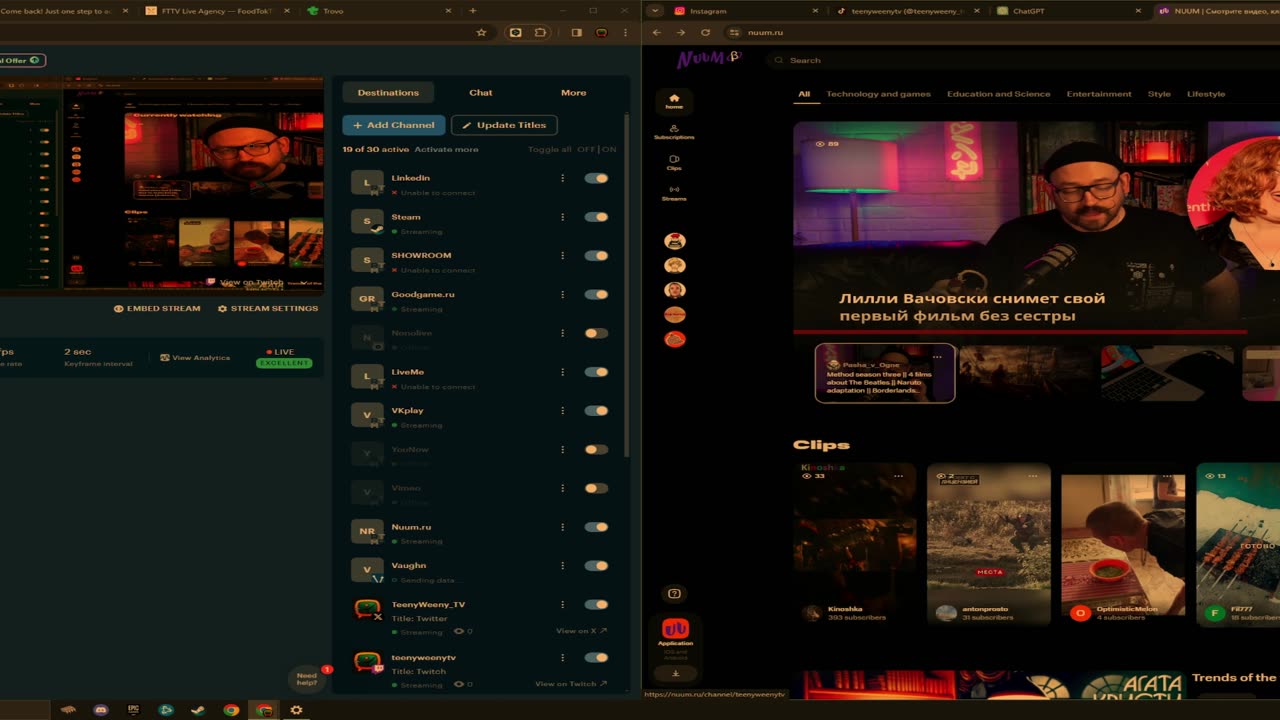Toggle the LiveMe destination
Image resolution: width=1280 pixels, height=720 pixels.
pyautogui.click(x=596, y=372)
